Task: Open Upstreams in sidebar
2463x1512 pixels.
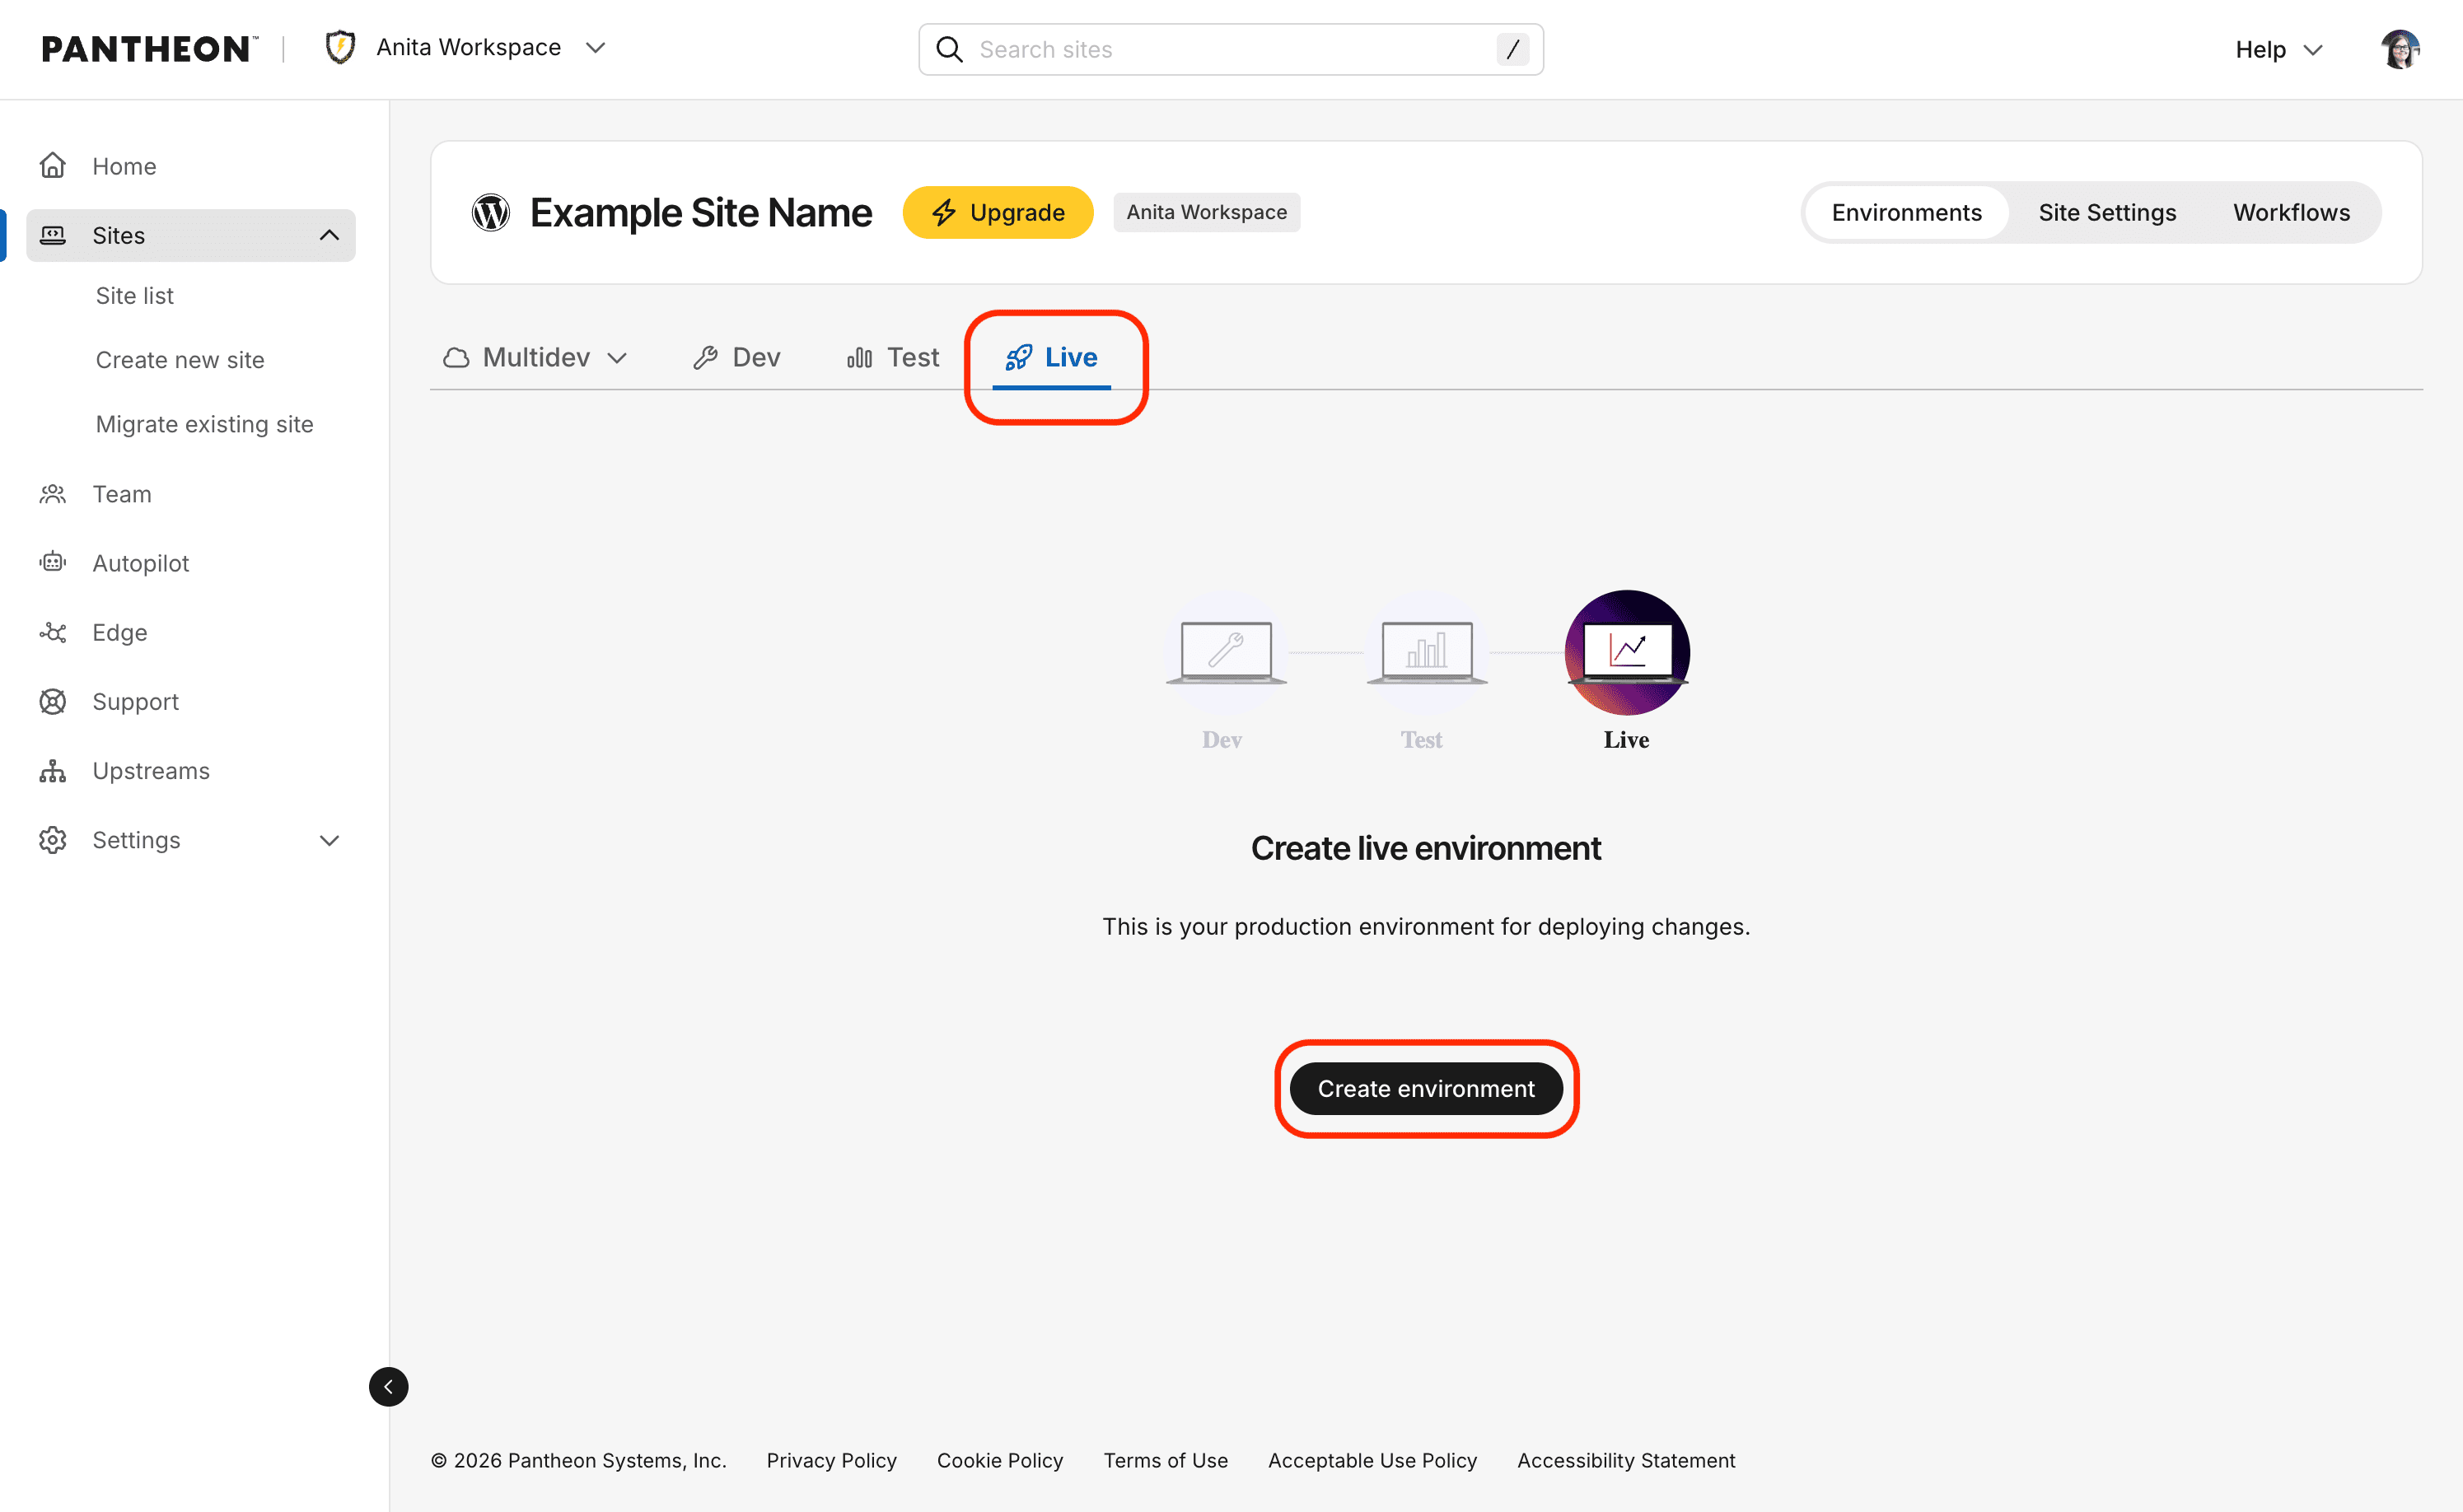Action: pos(151,771)
